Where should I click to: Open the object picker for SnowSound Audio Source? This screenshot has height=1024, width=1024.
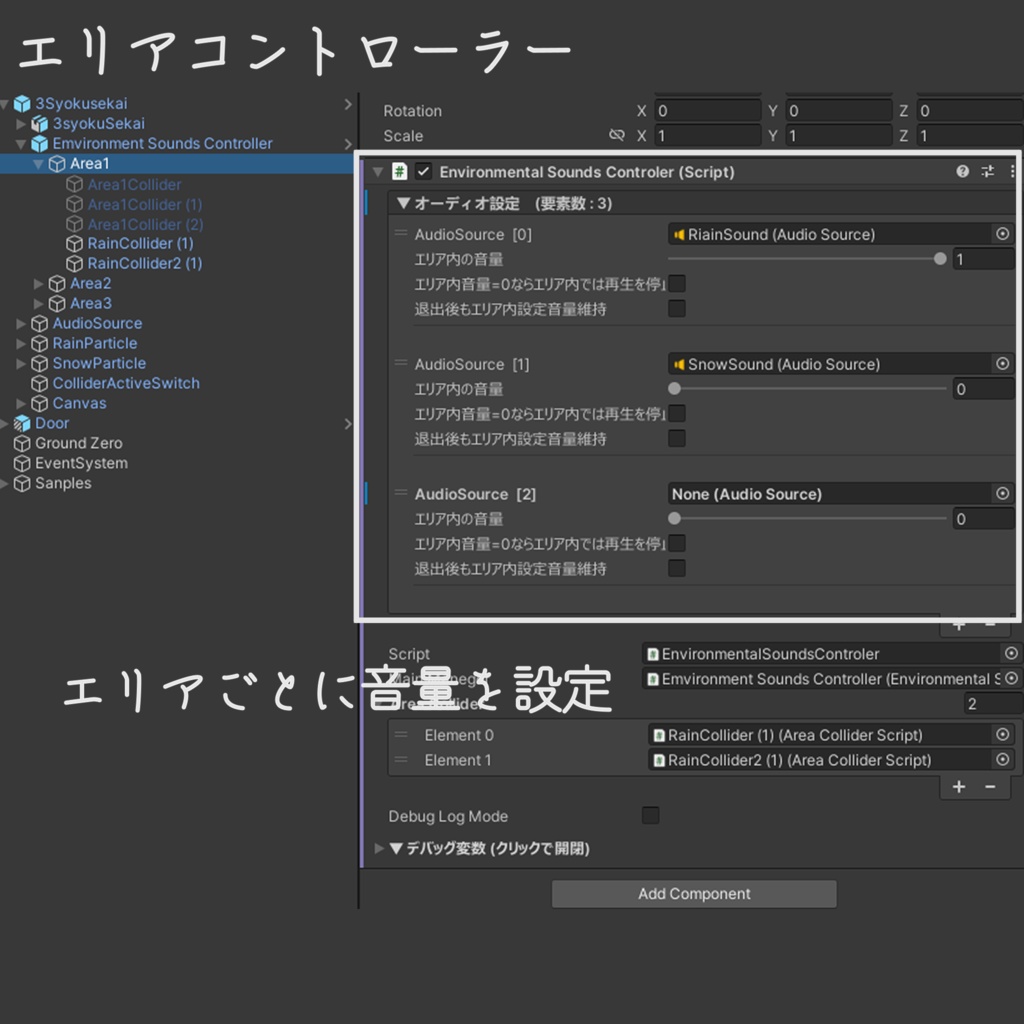tap(1003, 364)
